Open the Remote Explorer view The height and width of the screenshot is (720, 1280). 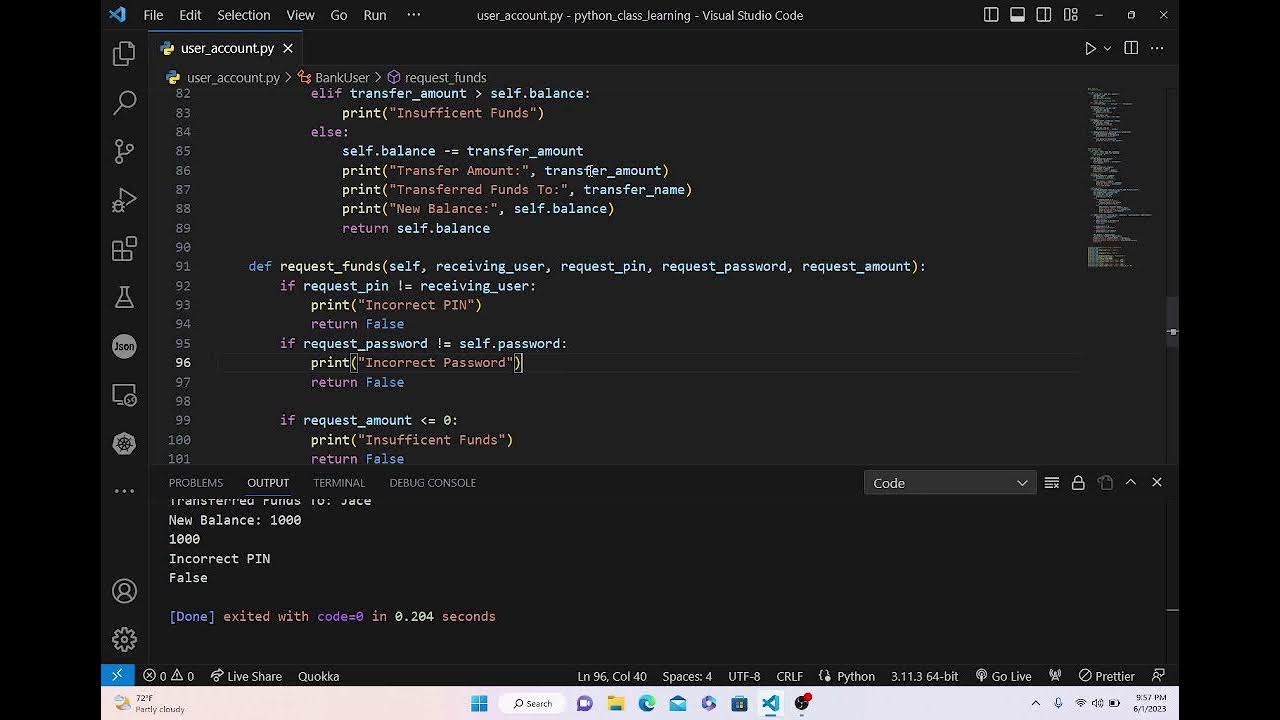click(124, 395)
